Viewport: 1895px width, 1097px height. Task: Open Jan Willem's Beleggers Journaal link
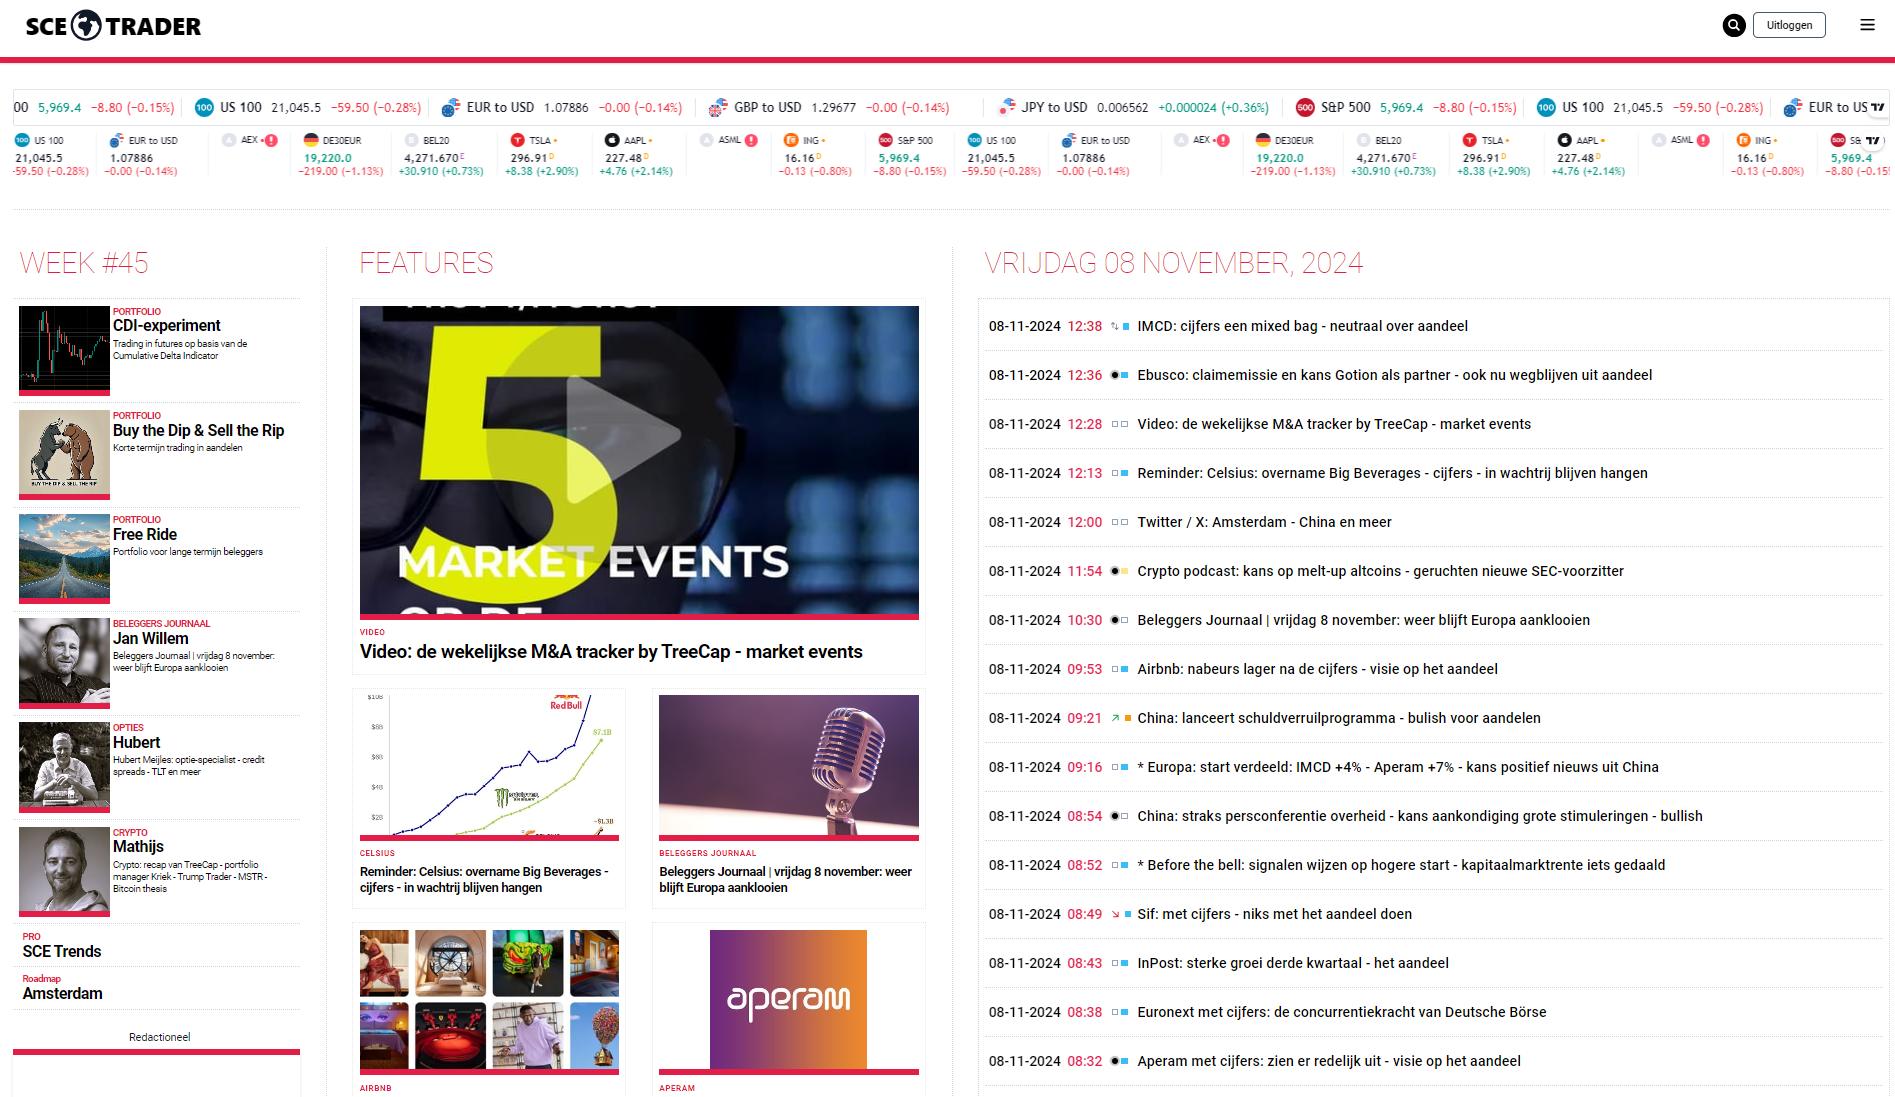[150, 639]
